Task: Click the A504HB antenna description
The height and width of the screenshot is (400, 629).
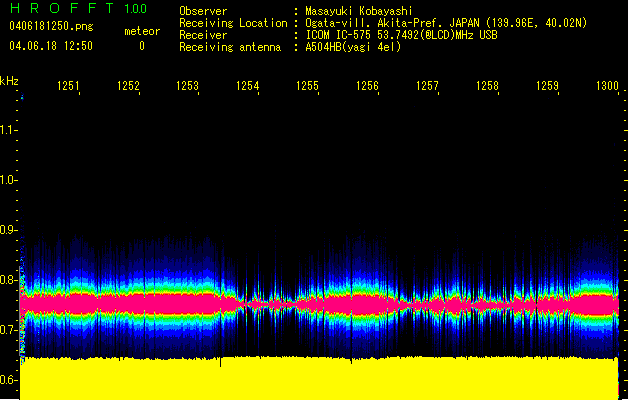Action: coord(352,47)
